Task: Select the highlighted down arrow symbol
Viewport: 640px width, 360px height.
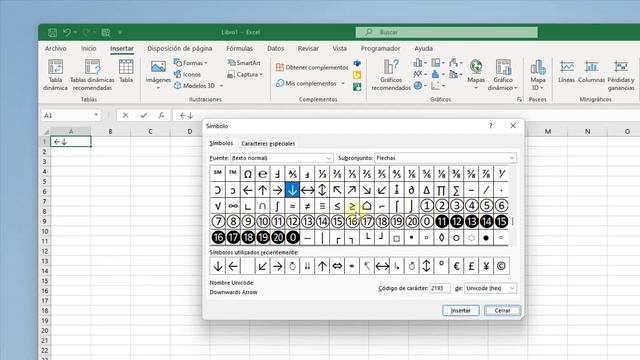Action: click(292, 190)
